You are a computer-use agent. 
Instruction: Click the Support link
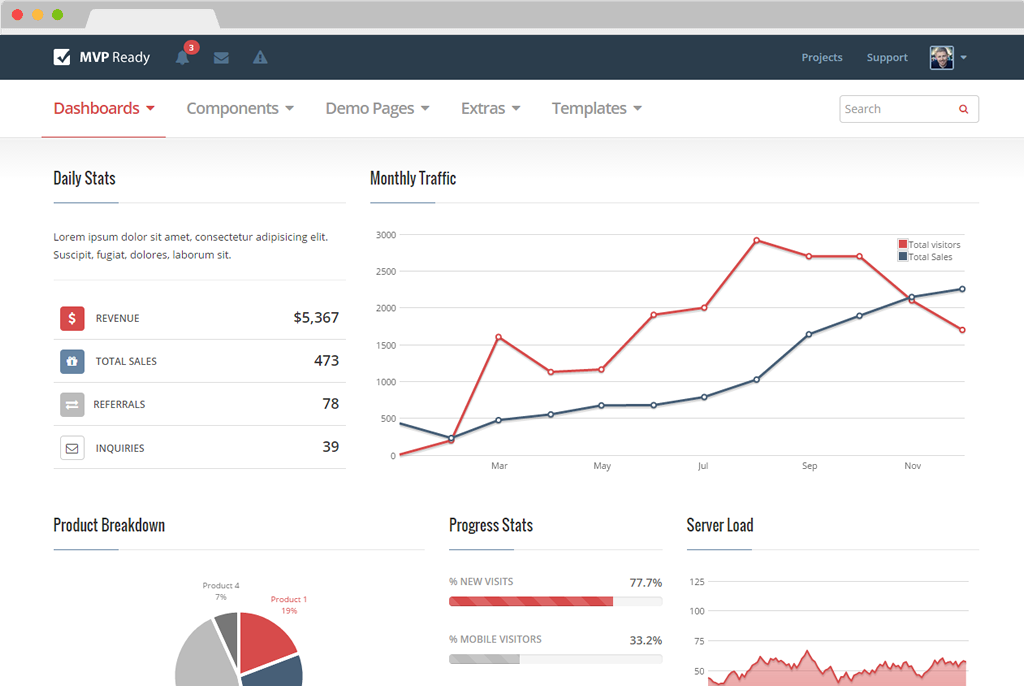887,57
